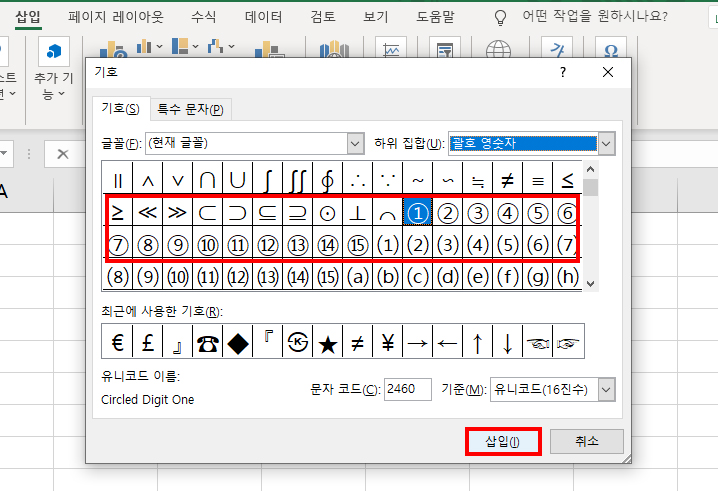Select the much-less-than ≪ symbol

[148, 213]
